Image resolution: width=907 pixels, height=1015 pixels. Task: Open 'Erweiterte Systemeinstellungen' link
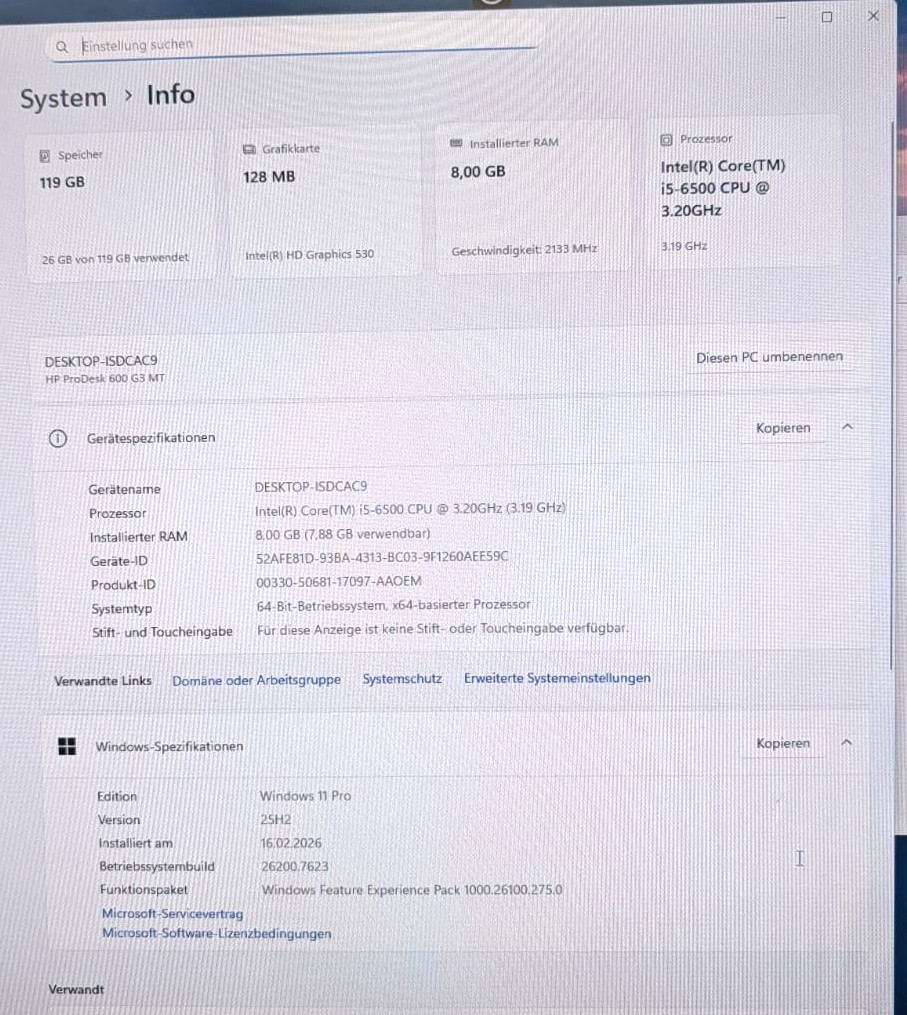[557, 678]
